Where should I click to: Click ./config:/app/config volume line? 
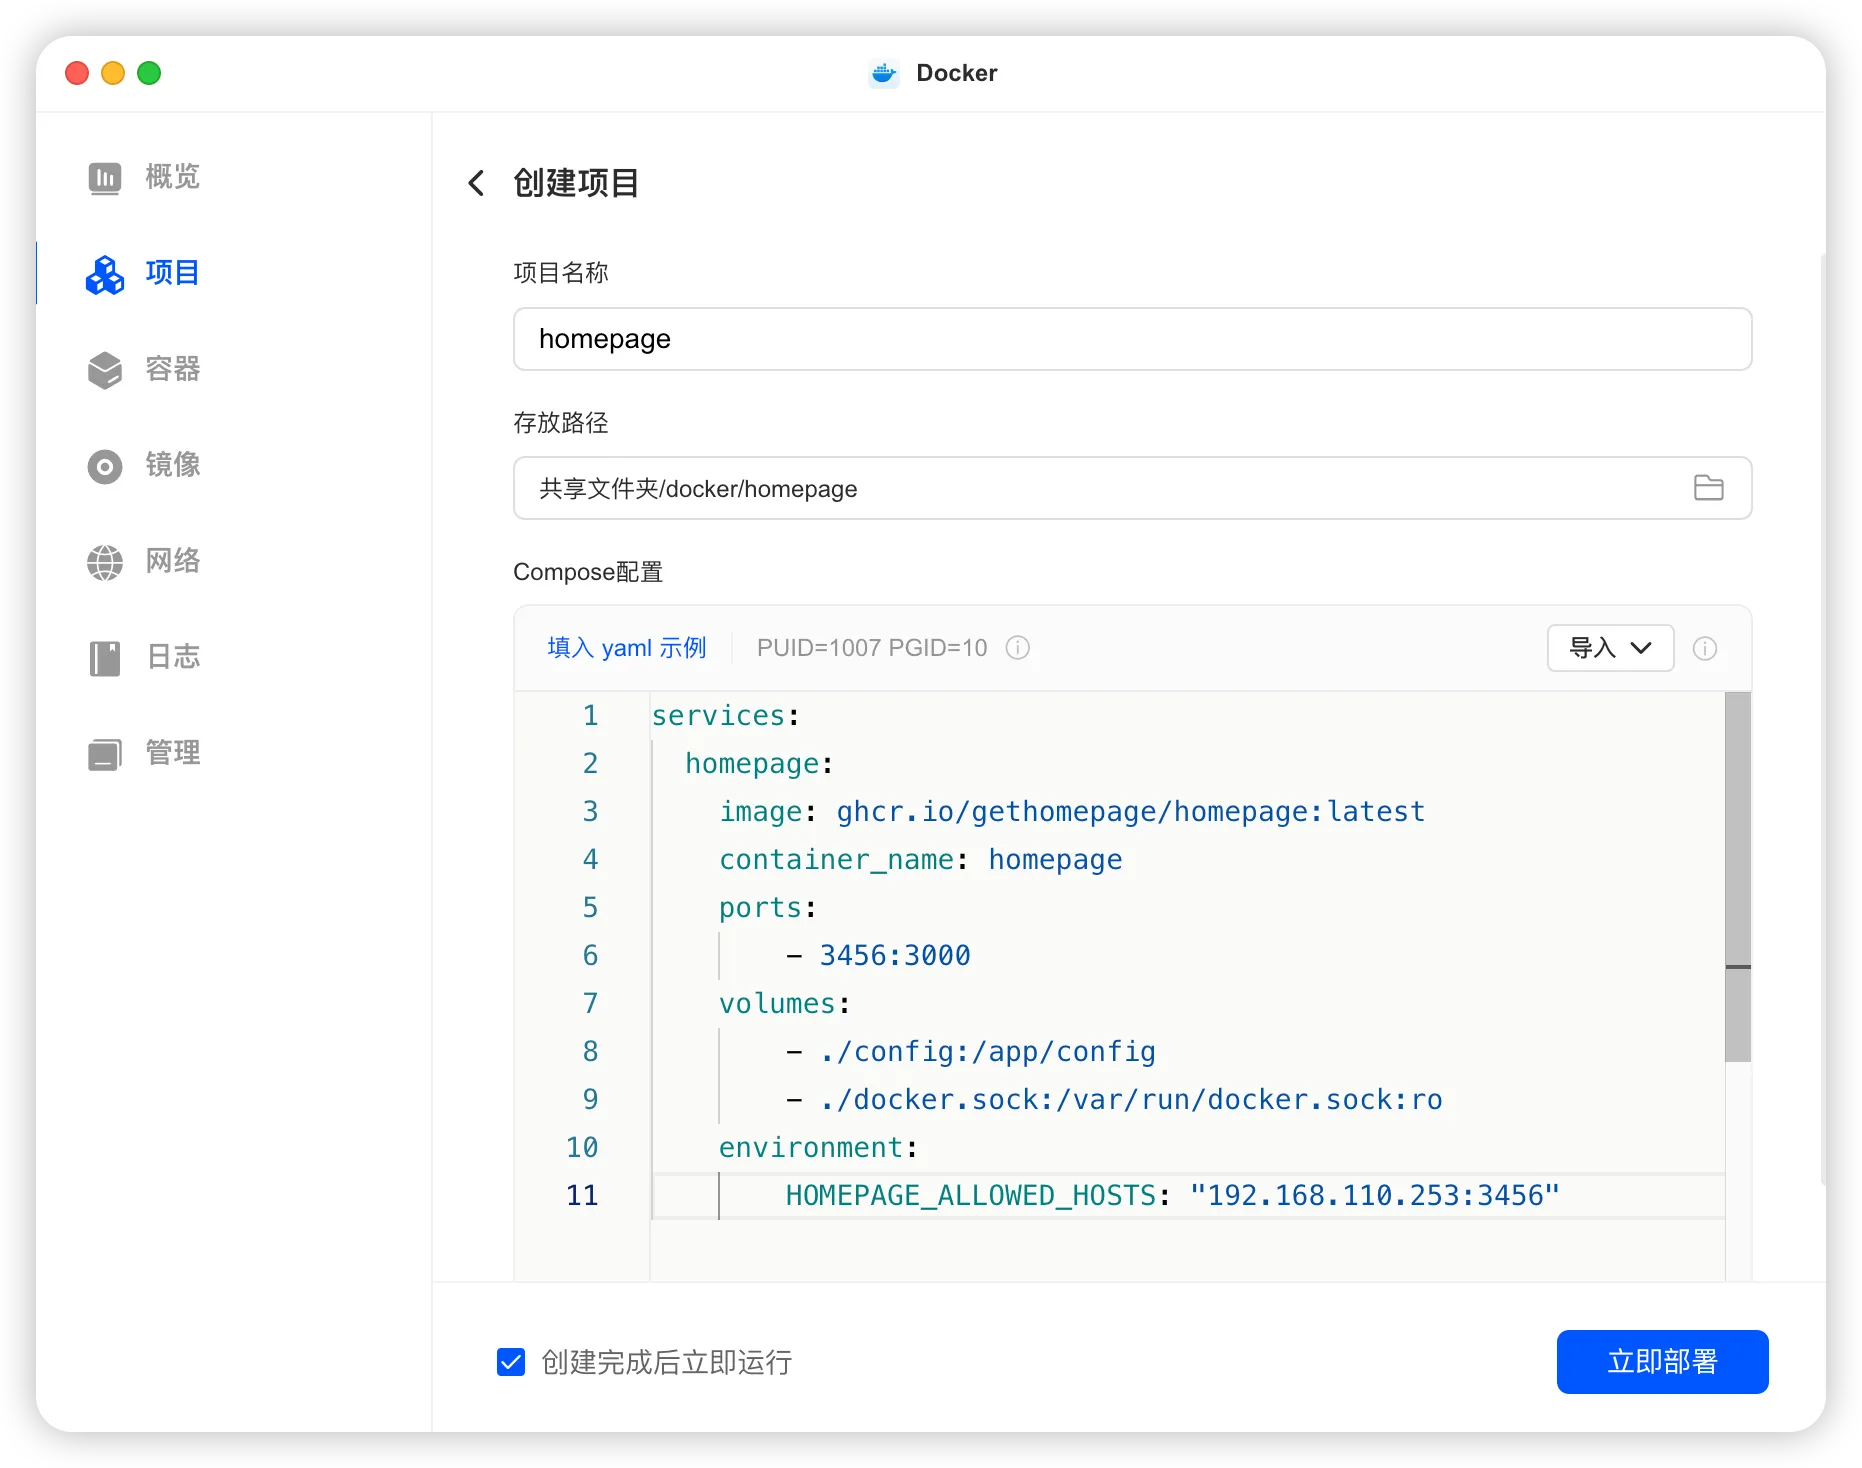point(971,1052)
